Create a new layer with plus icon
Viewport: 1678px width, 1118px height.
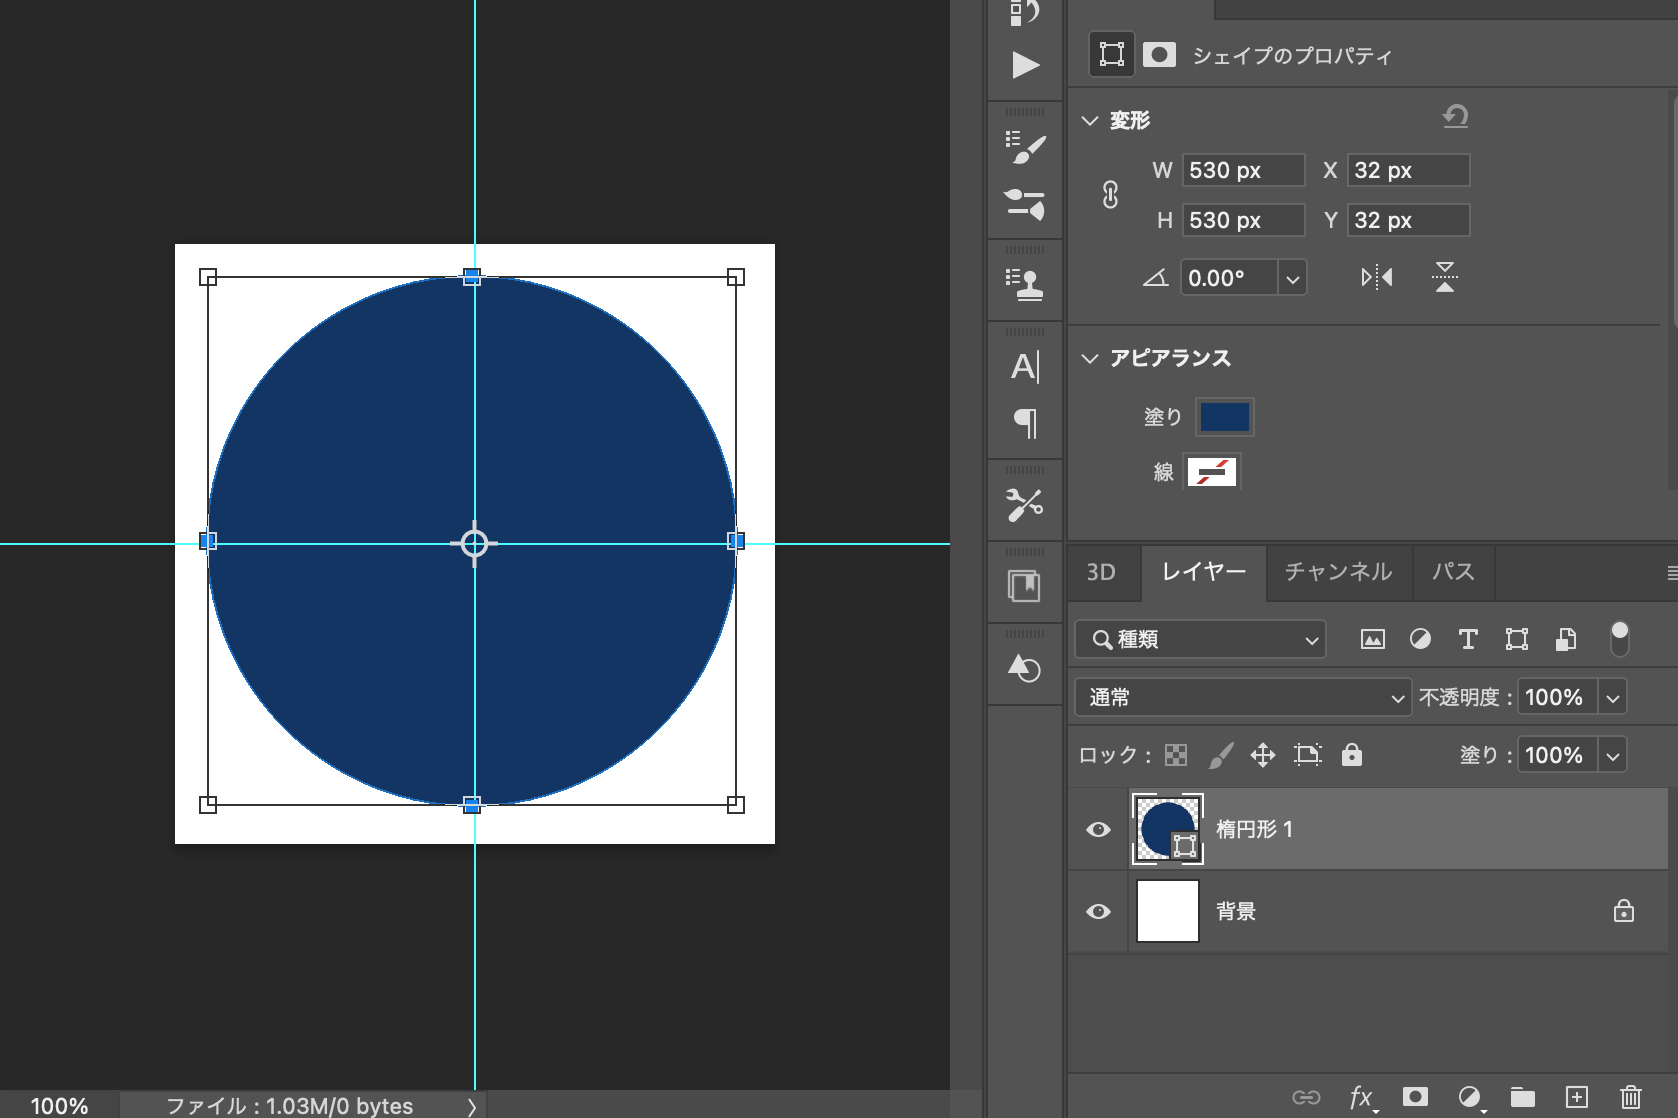point(1576,1097)
